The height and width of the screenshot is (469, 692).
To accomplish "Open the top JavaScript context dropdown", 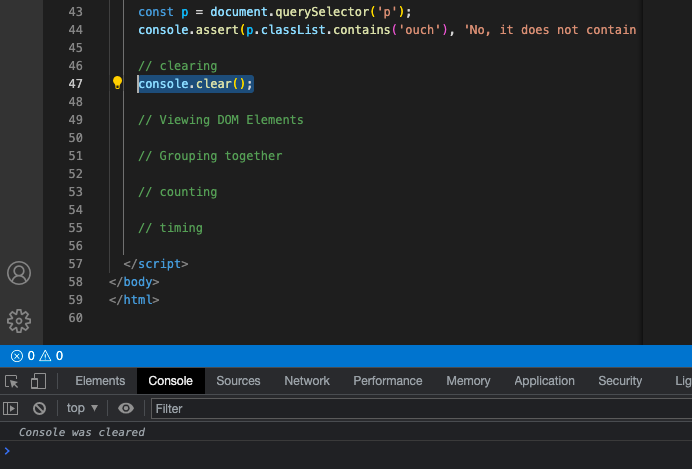I will pos(82,408).
